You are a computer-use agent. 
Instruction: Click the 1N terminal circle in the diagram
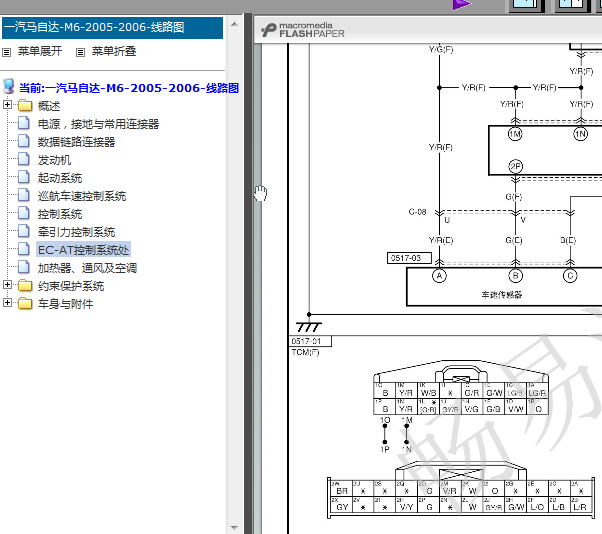(580, 134)
